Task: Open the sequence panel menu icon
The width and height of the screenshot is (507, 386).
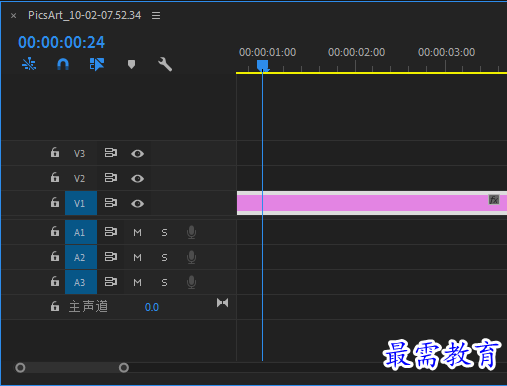Action: coord(156,15)
